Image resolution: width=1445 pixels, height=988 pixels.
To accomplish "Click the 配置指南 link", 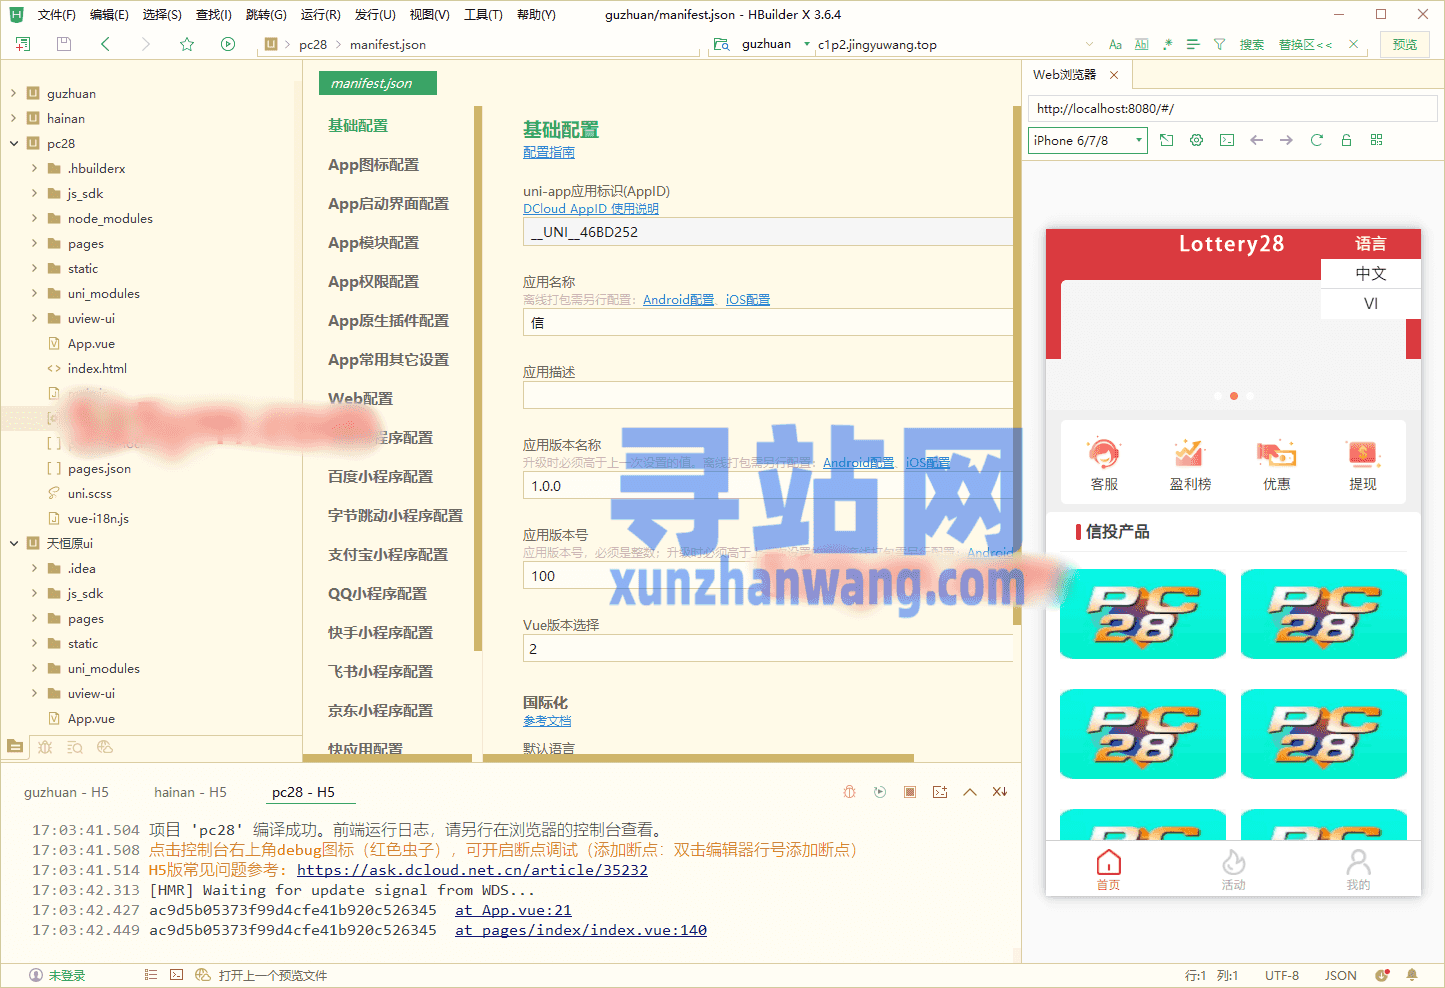I will point(549,152).
